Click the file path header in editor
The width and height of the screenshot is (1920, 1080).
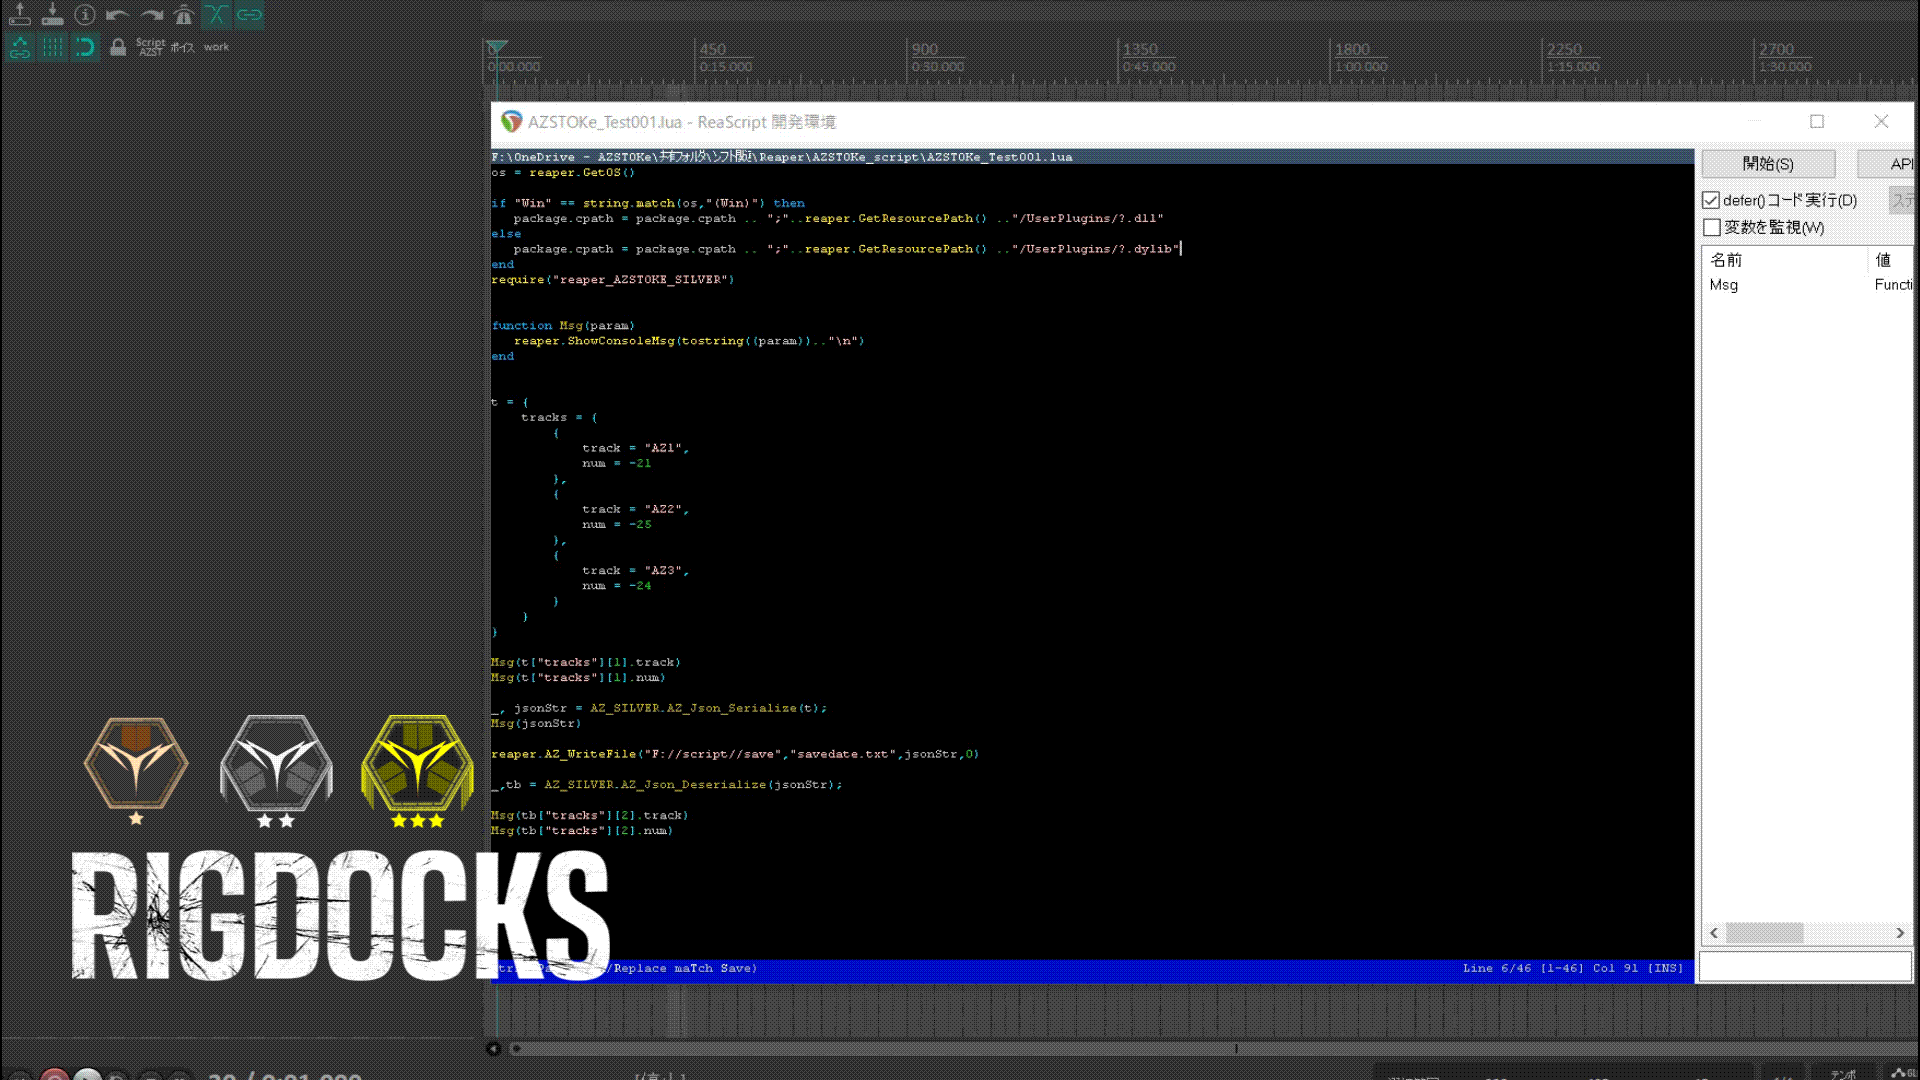(781, 157)
